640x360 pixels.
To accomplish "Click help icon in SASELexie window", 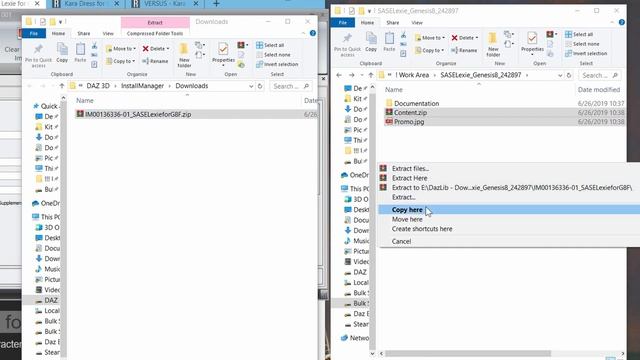I will click(x=622, y=22).
